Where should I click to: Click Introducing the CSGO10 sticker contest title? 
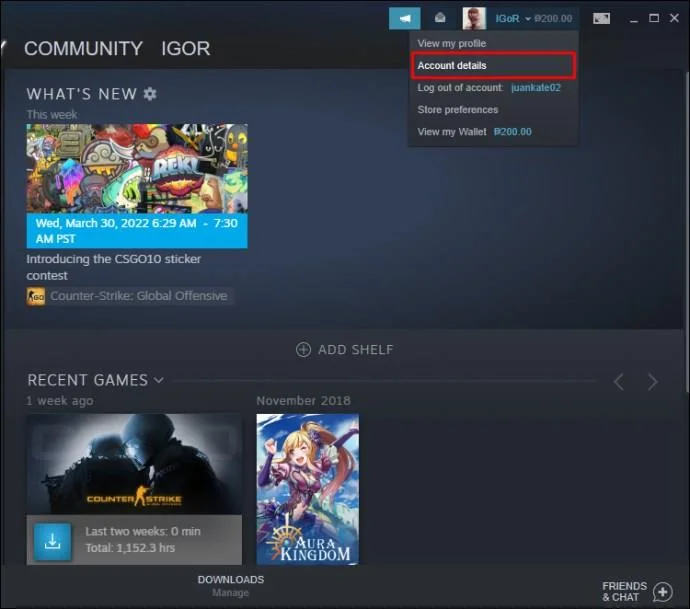(114, 267)
